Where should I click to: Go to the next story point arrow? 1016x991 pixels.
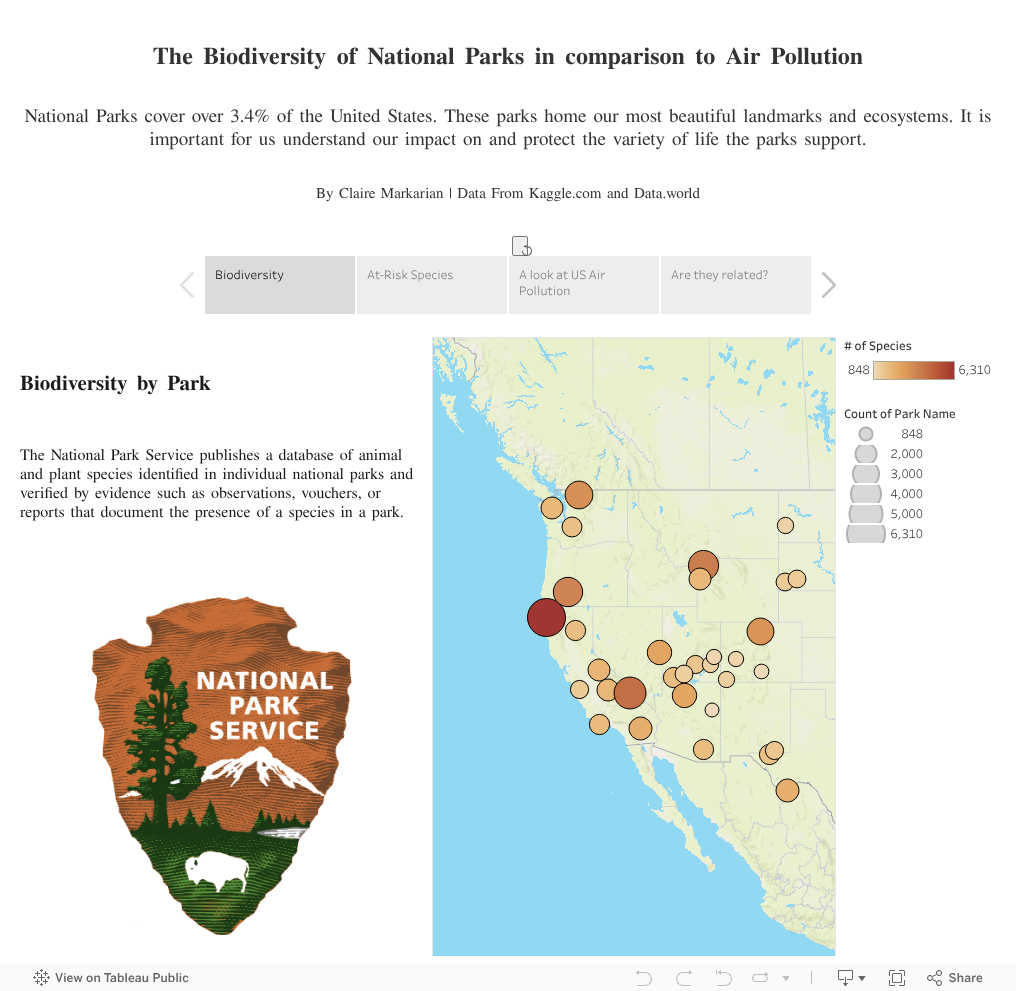[828, 286]
